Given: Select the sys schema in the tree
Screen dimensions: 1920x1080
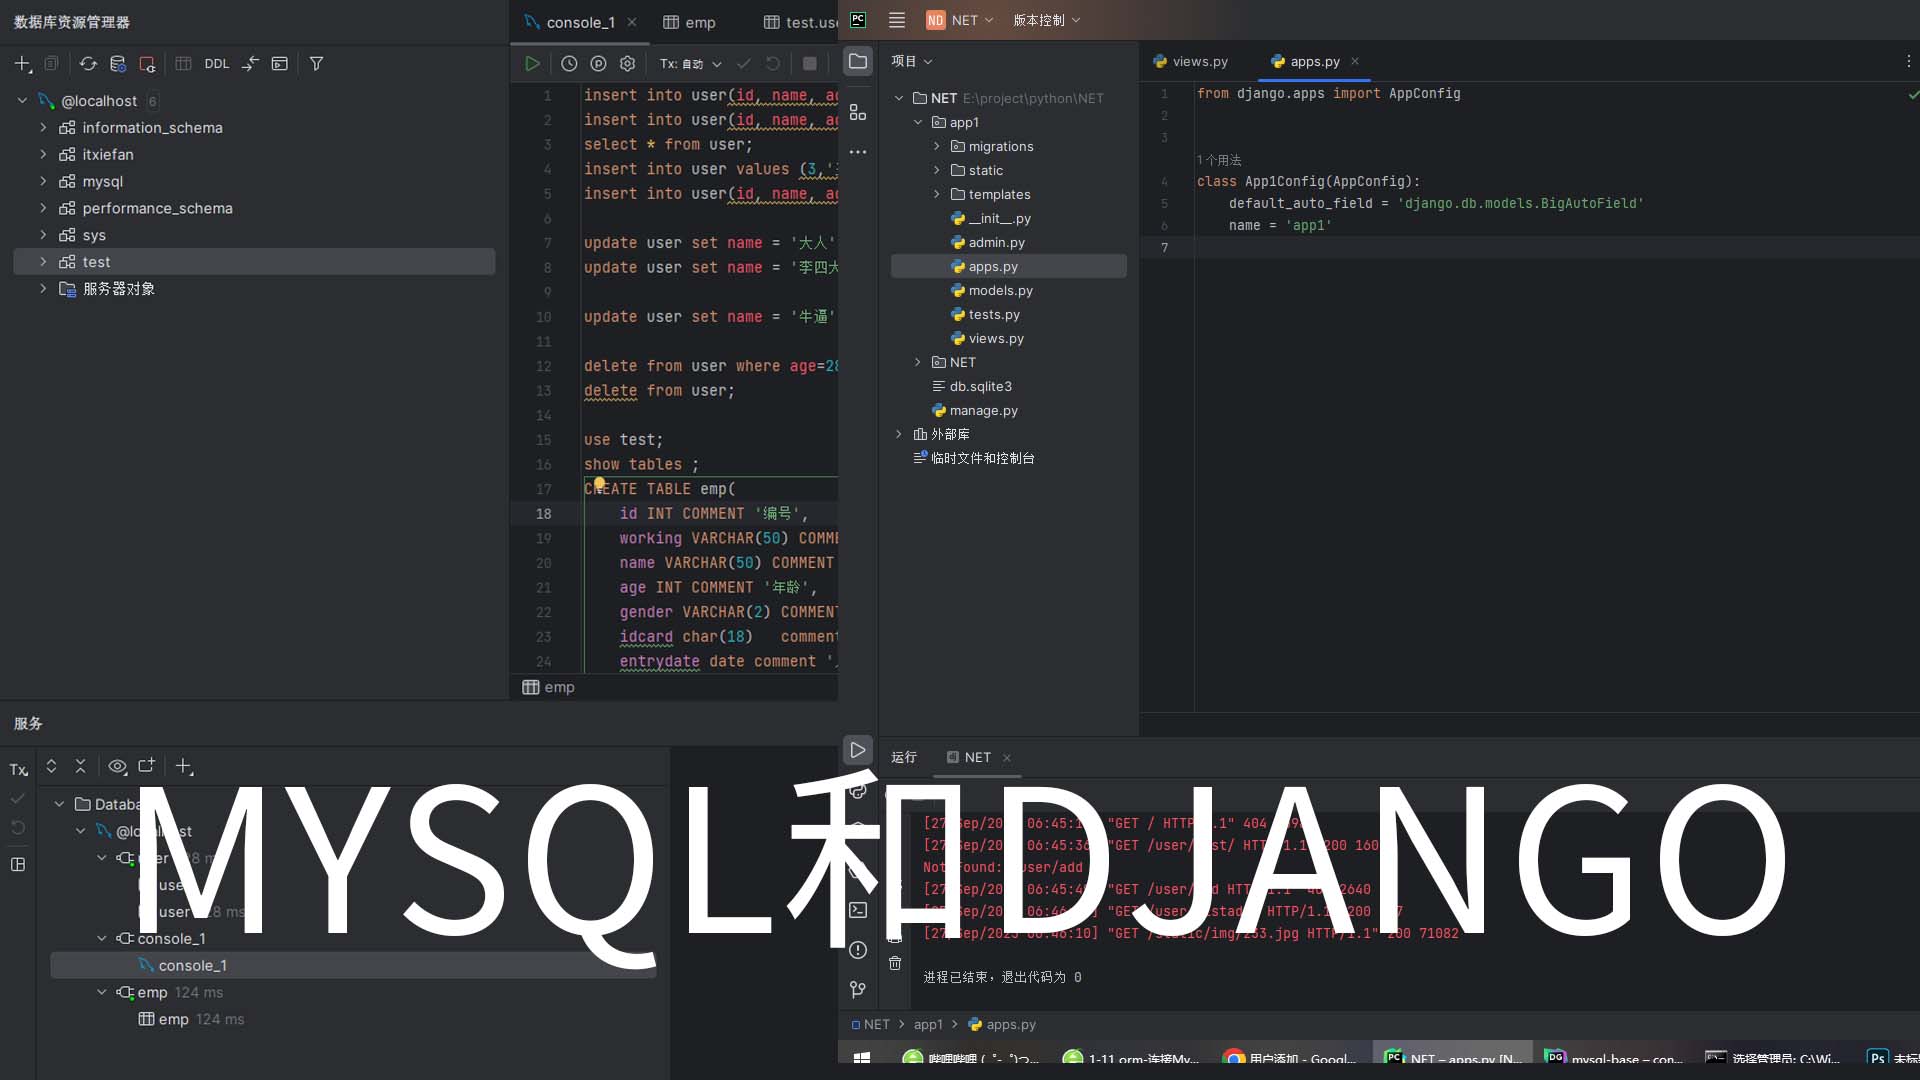Looking at the screenshot, I should tap(94, 236).
